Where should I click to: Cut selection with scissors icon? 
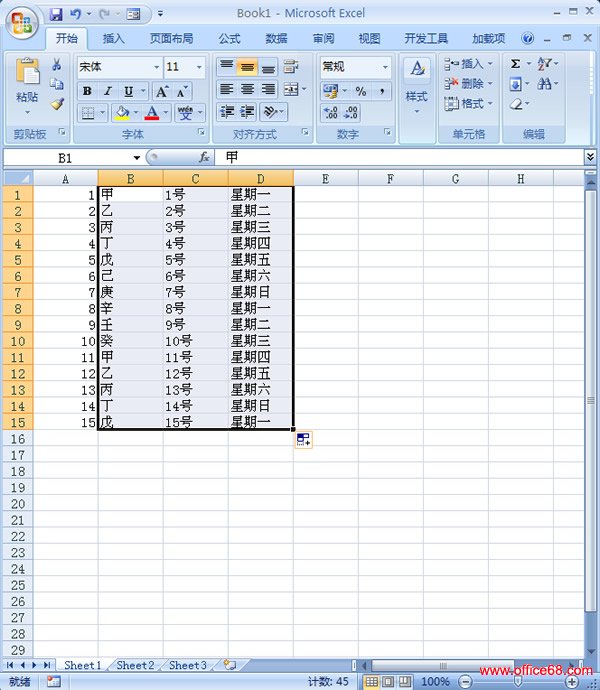(57, 65)
